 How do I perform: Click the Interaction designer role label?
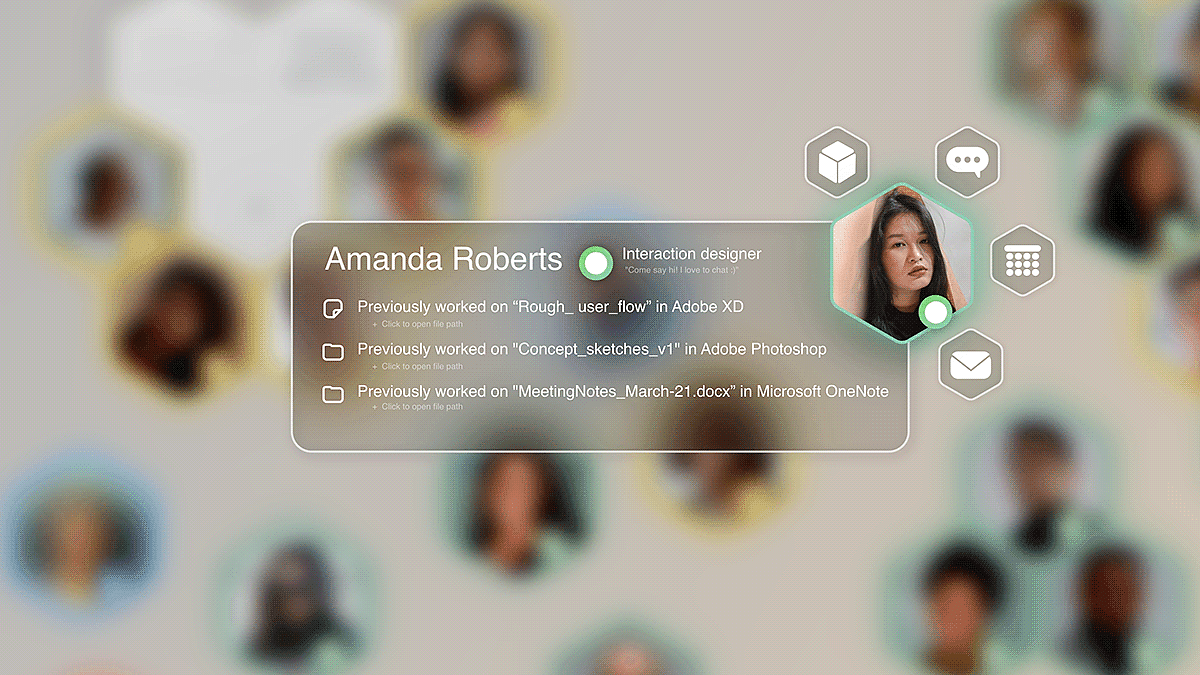point(692,254)
